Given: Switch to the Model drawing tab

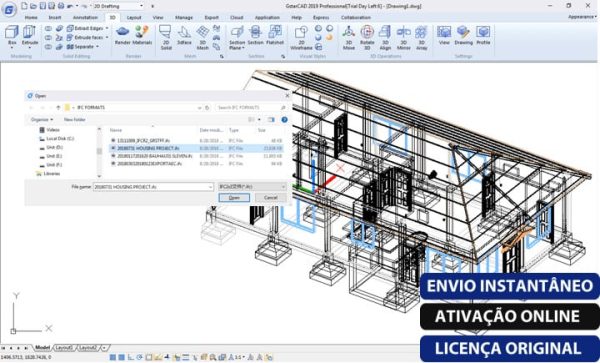Looking at the screenshot, I should (x=42, y=348).
